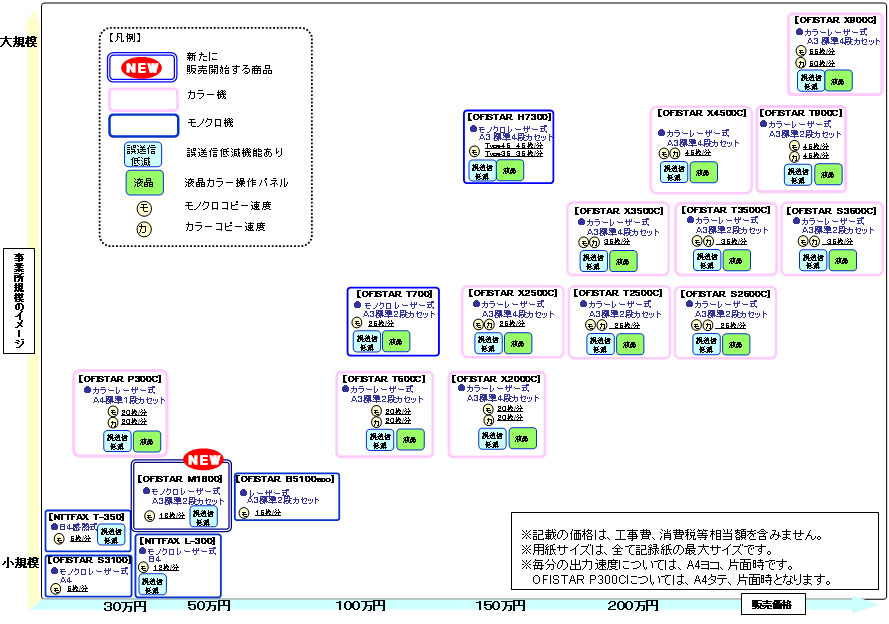This screenshot has height=624, width=889.
Task: Click the モ circle icon in the legend
Action: pos(144,209)
